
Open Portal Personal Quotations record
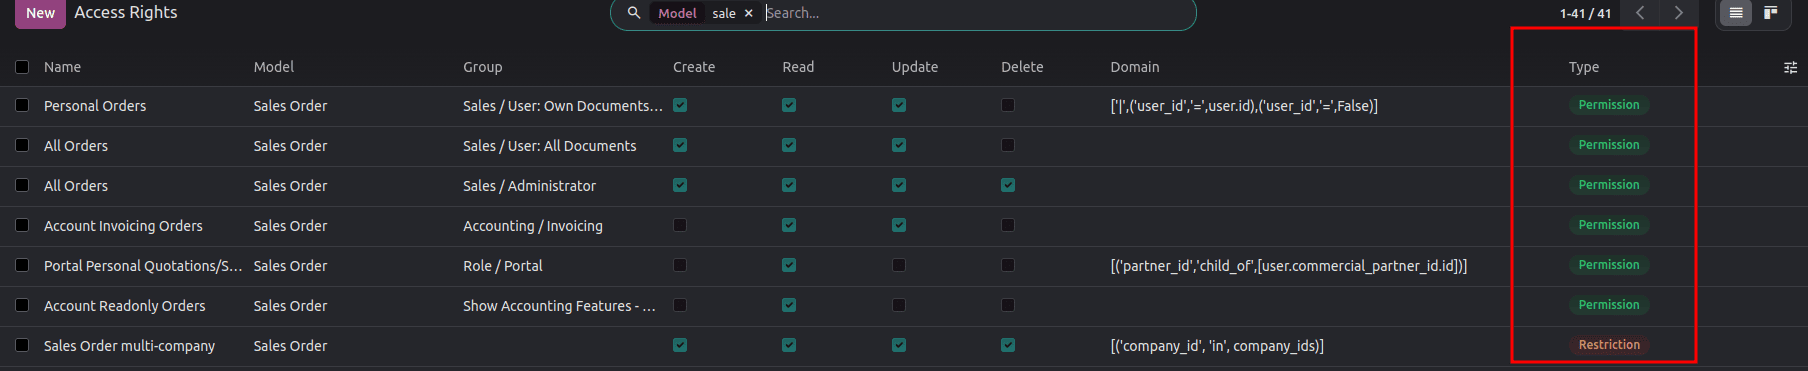[143, 266]
